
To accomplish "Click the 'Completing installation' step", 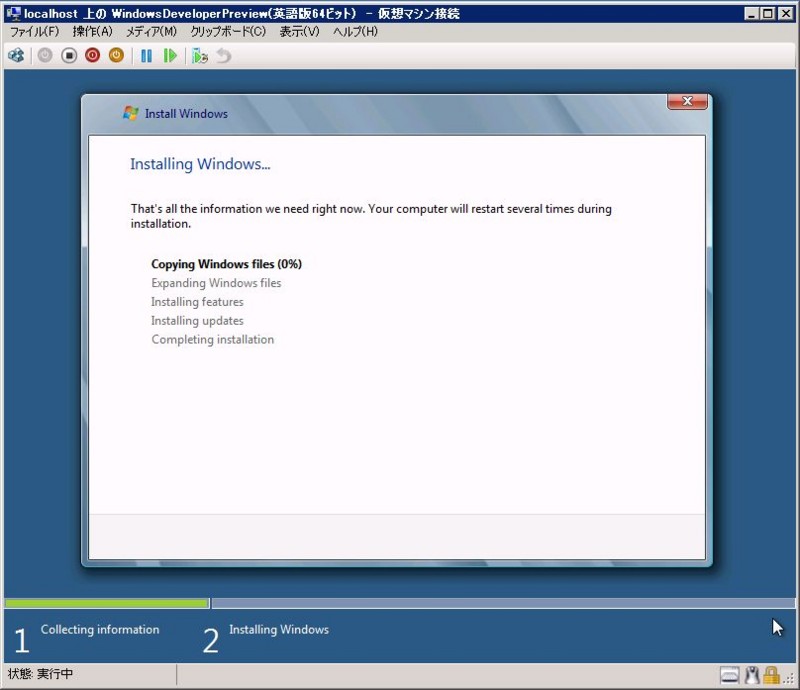I will (x=212, y=339).
